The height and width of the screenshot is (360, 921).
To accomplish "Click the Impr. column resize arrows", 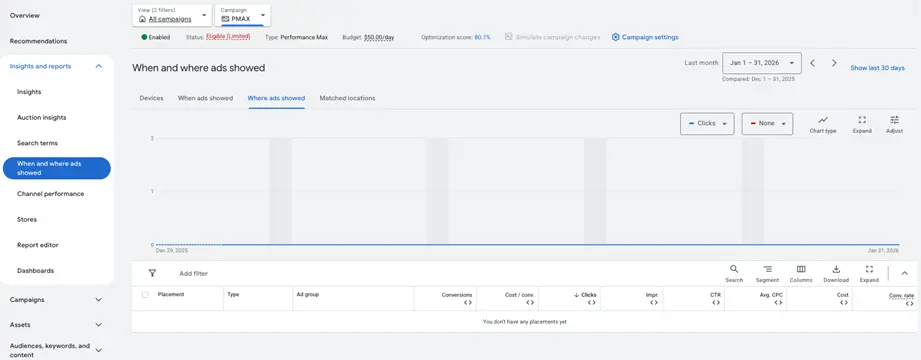I will tap(654, 302).
